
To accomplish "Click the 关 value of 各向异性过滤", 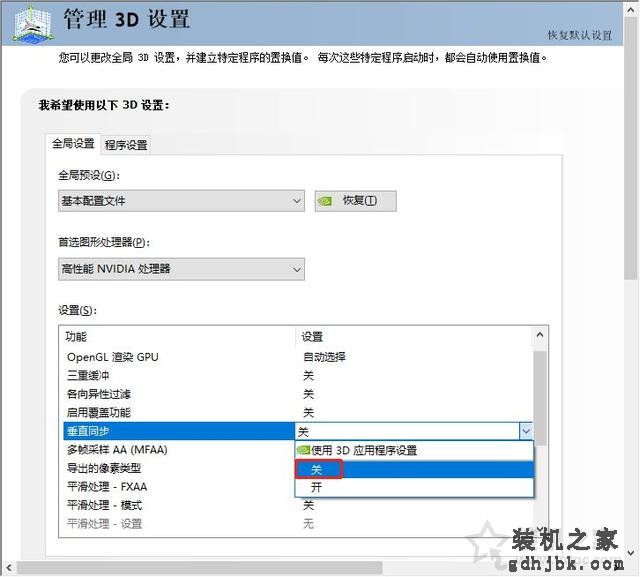I will [309, 394].
